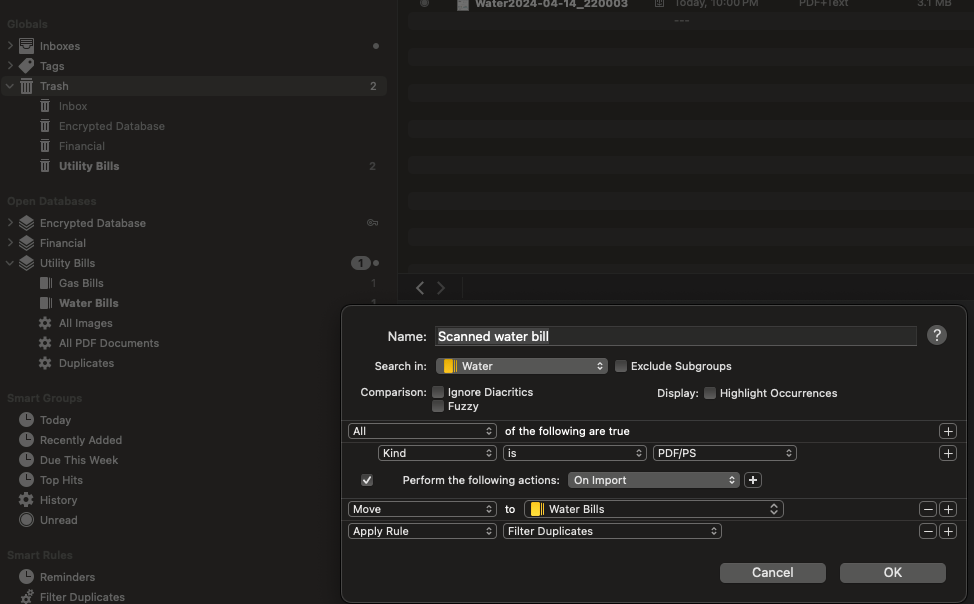This screenshot has width=974, height=604.
Task: Go back with the left arrow
Action: [x=420, y=288]
